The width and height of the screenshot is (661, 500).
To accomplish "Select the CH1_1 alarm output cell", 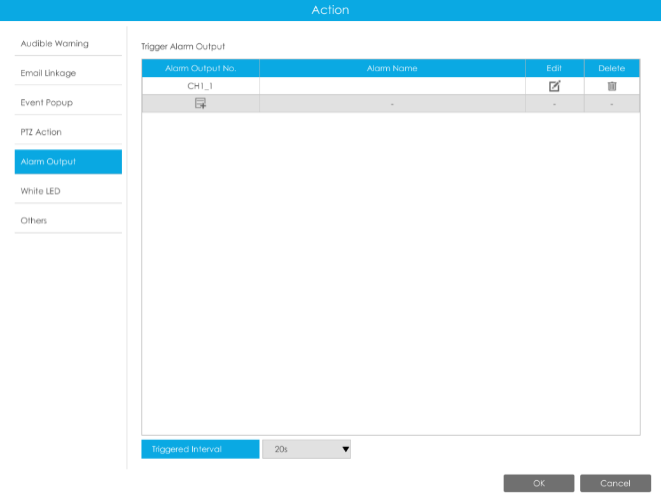I will (x=200, y=86).
